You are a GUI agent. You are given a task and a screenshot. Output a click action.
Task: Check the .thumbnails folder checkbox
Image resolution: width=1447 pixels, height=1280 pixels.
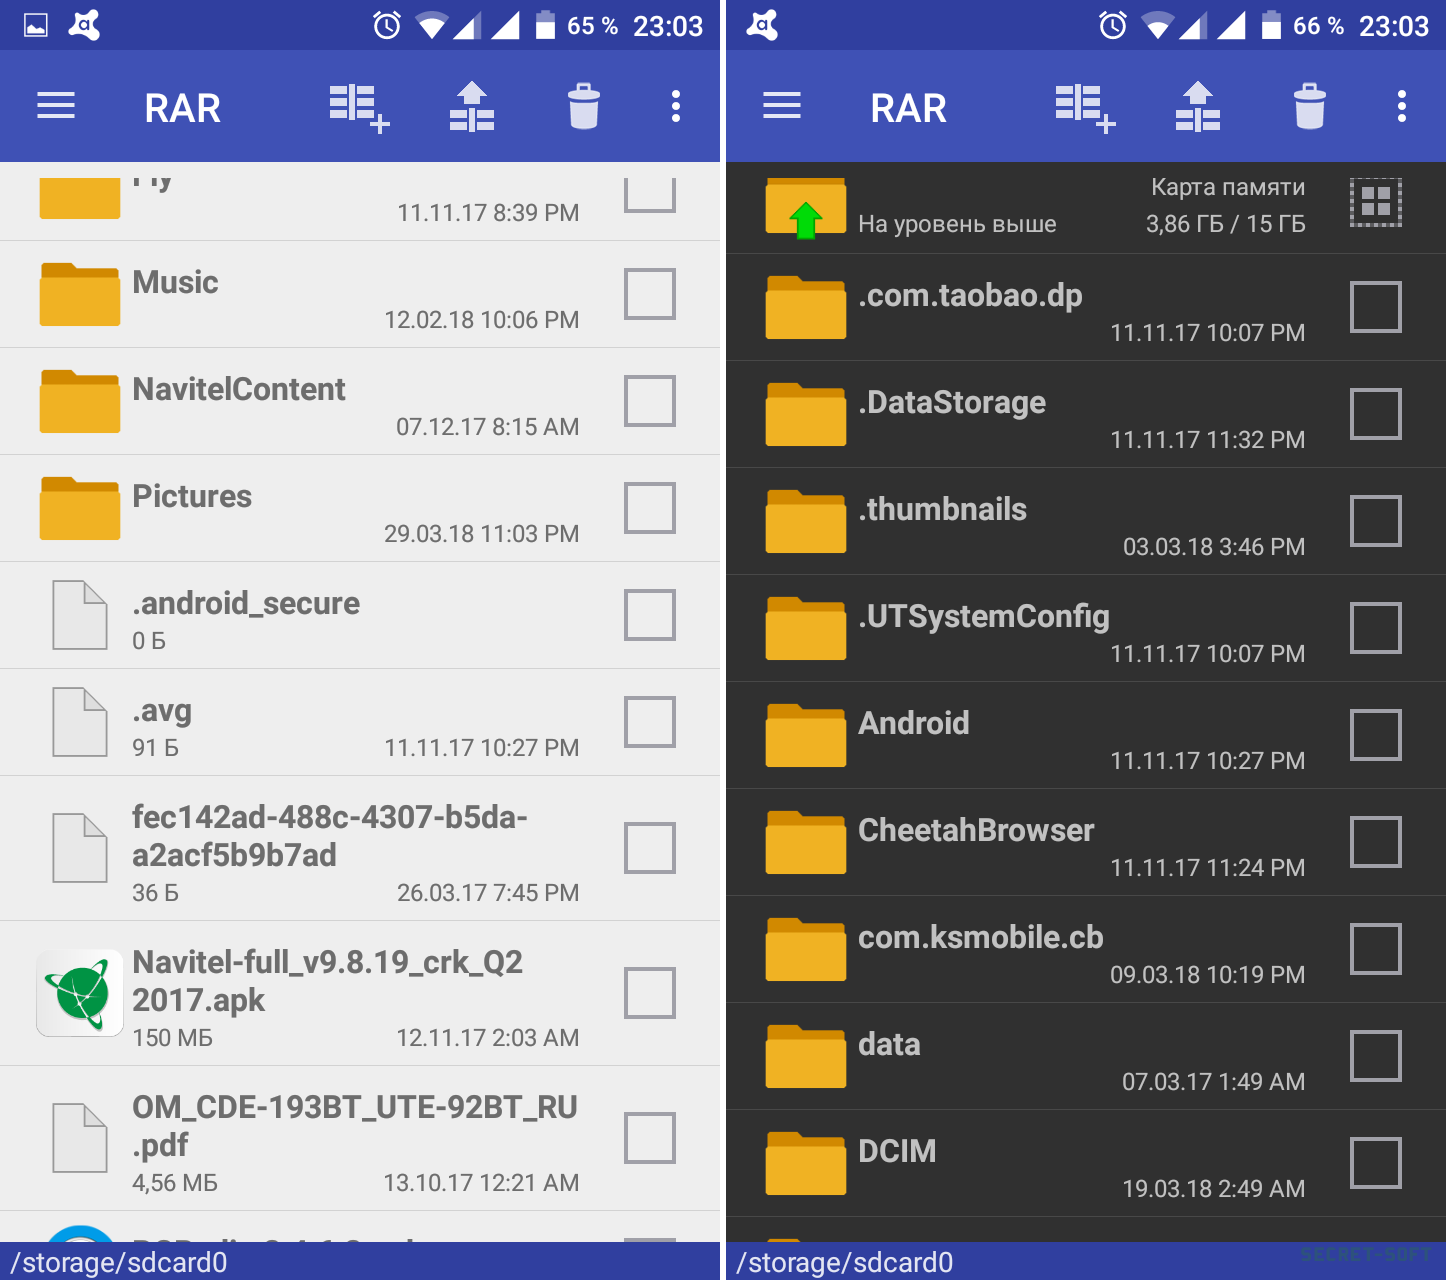click(x=1376, y=521)
